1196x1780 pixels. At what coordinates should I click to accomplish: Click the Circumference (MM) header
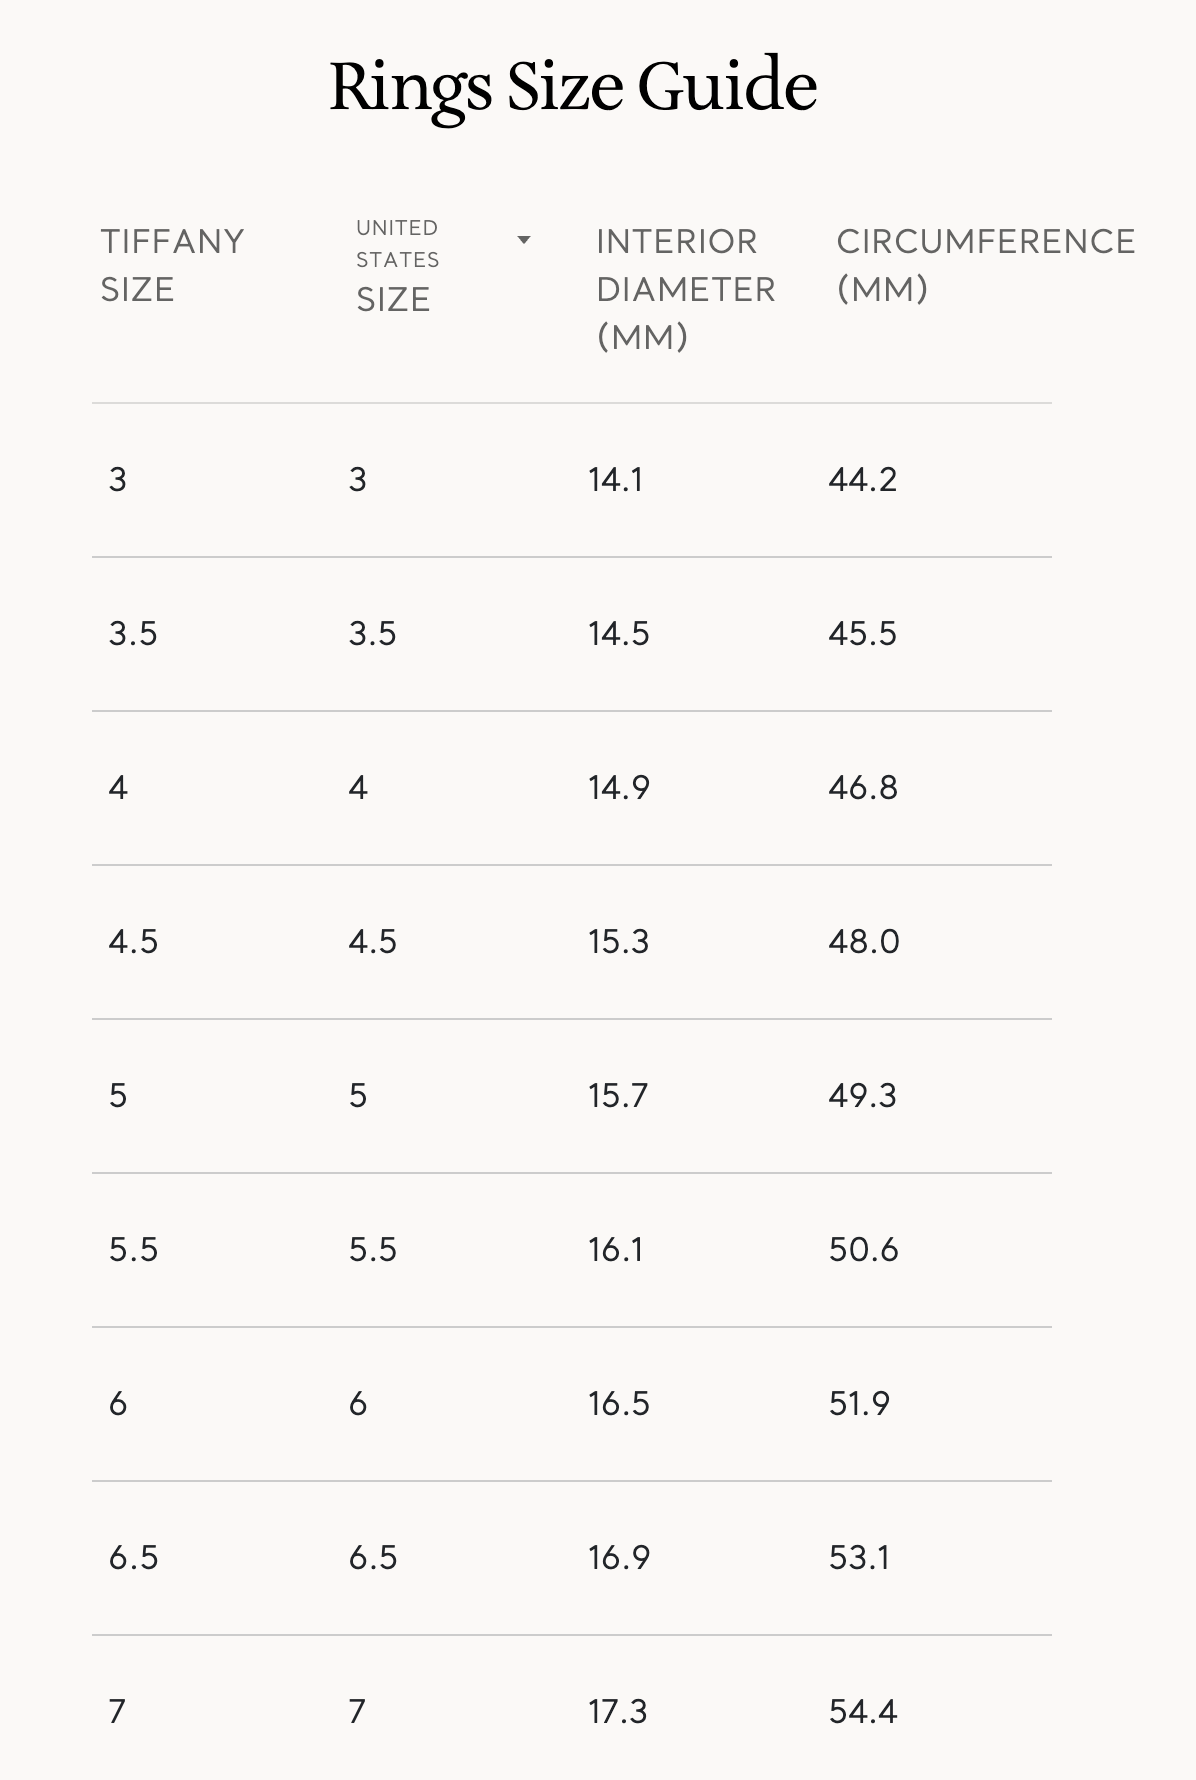click(x=985, y=265)
